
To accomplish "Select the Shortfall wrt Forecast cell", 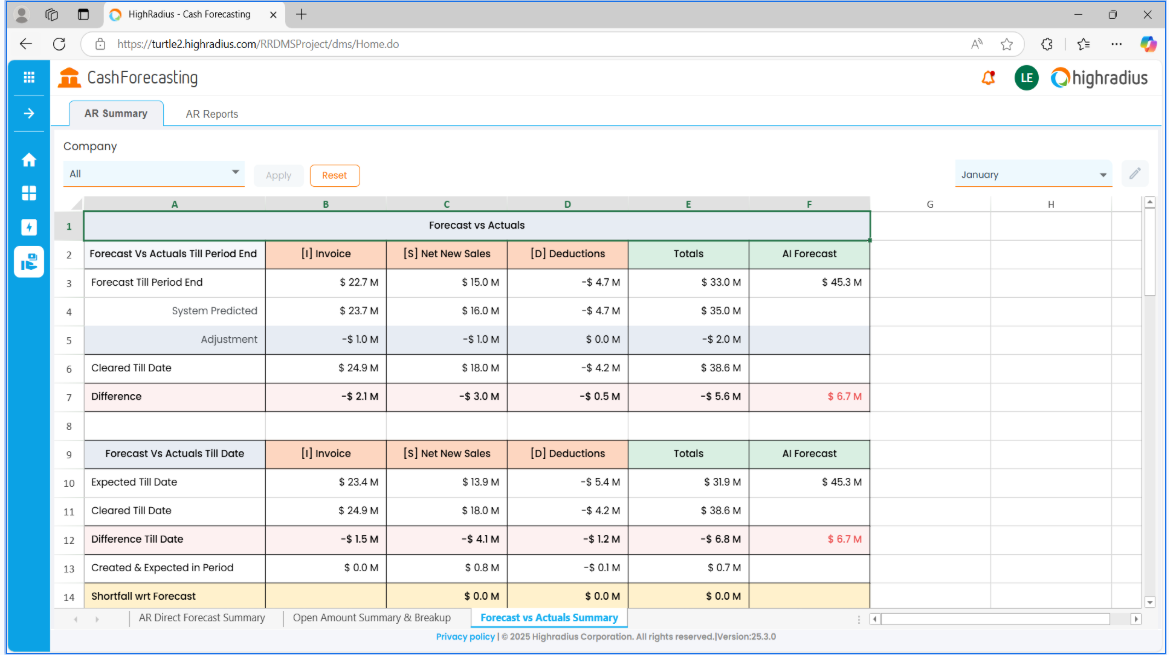I will click(x=174, y=596).
